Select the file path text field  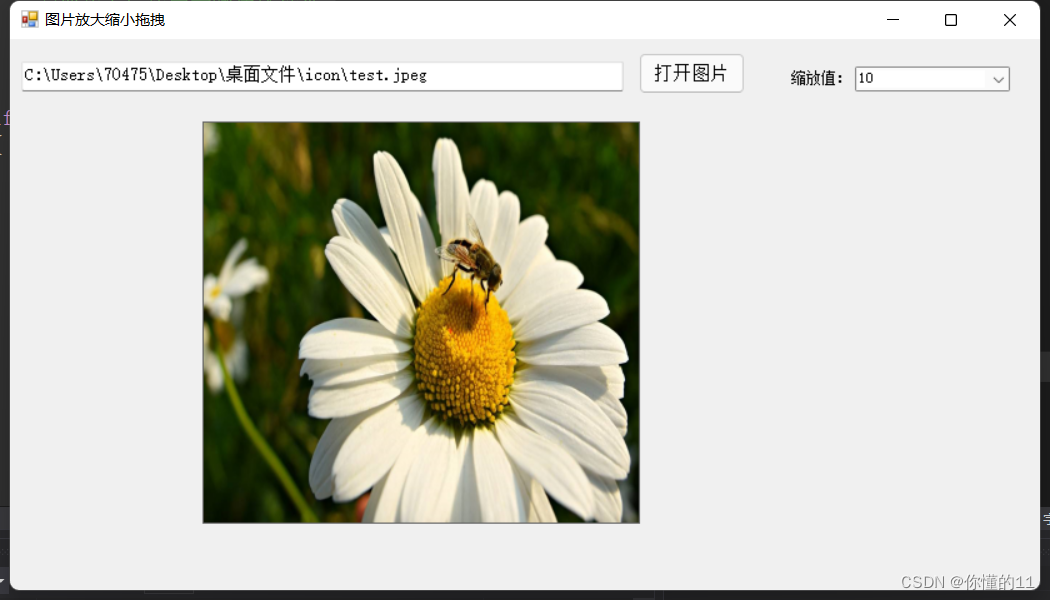320,75
